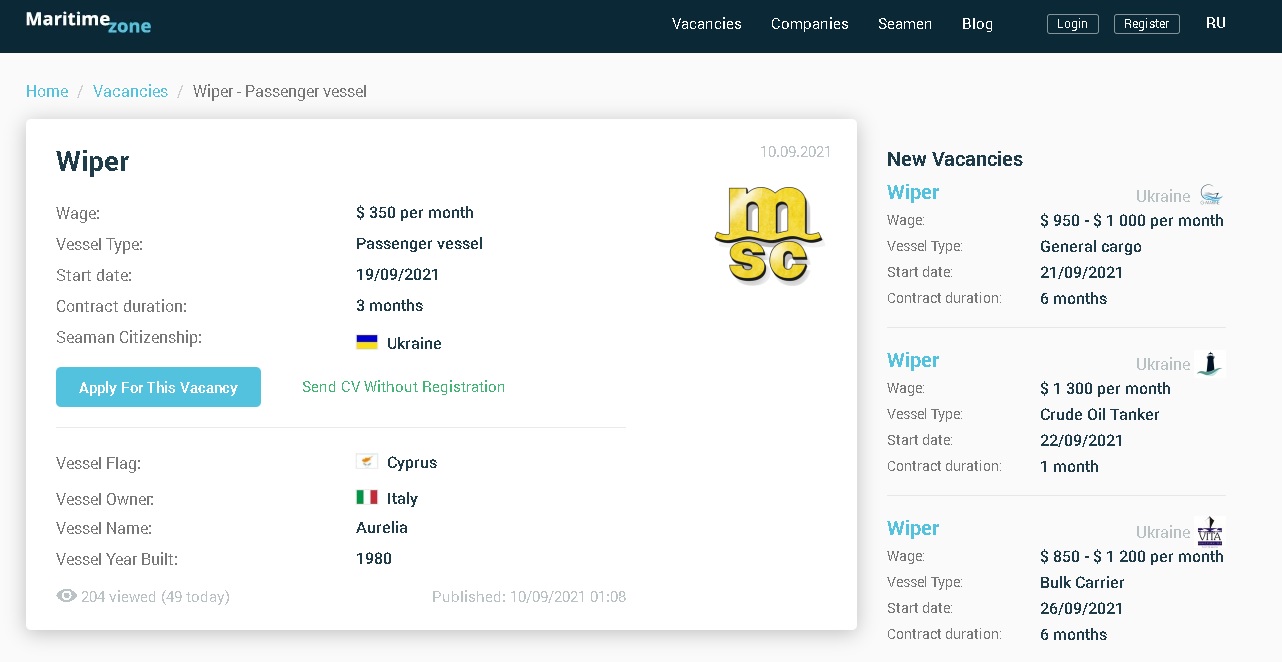1282x662 pixels.
Task: Open the Wiper vacancy for Crude Oil Tanker
Action: 913,360
